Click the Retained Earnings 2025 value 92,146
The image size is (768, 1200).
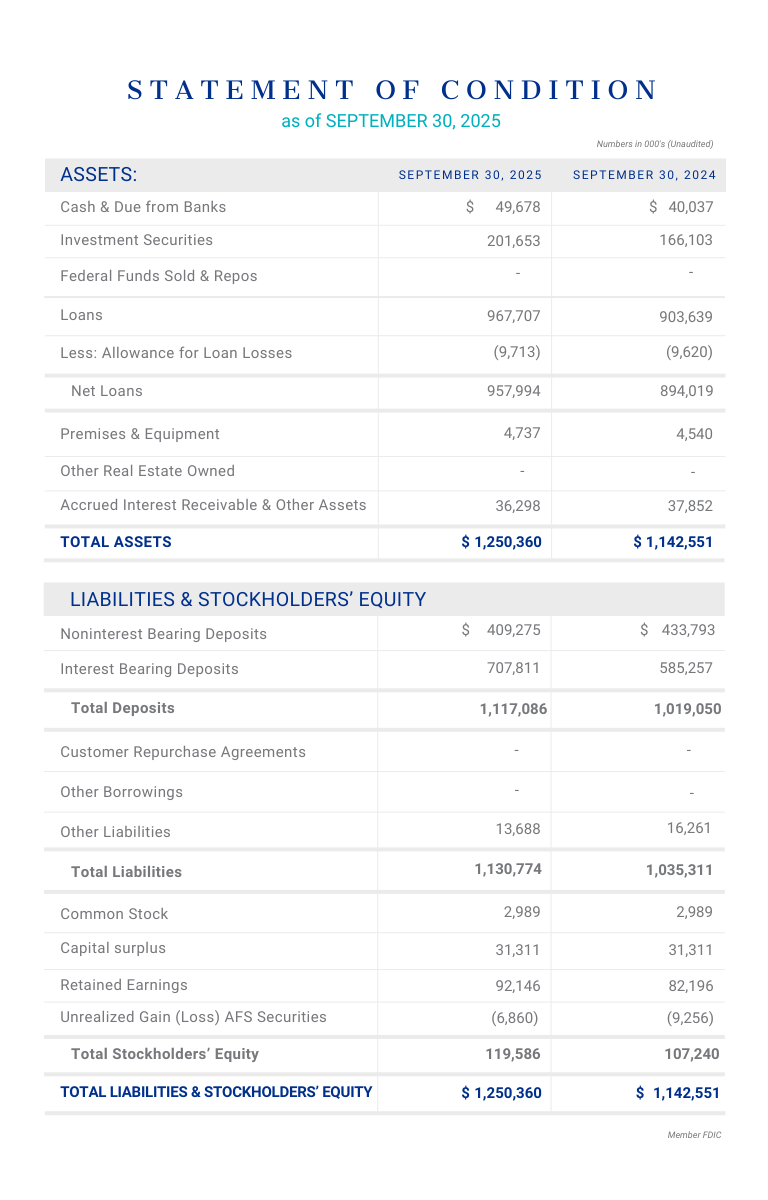[517, 986]
